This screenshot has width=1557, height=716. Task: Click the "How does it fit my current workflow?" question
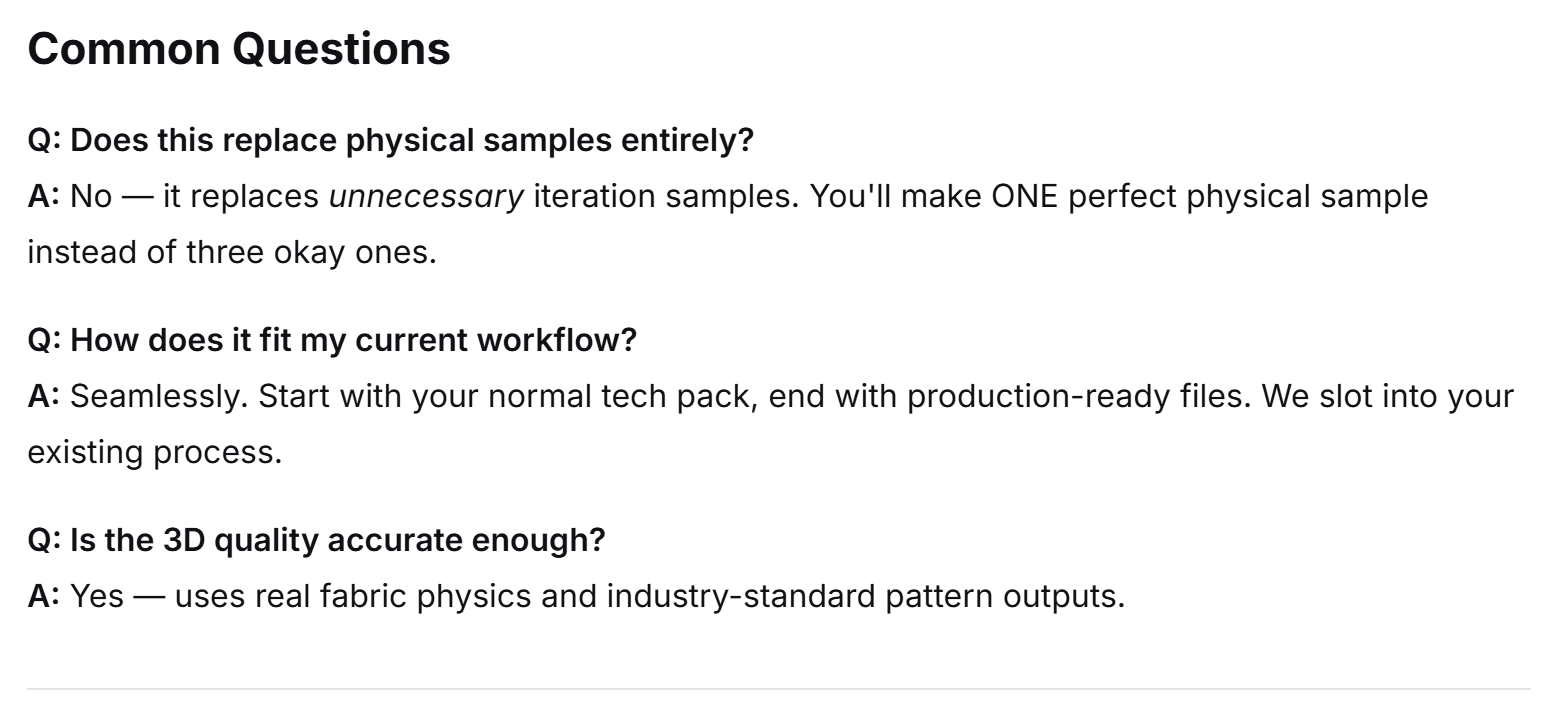pyautogui.click(x=332, y=340)
